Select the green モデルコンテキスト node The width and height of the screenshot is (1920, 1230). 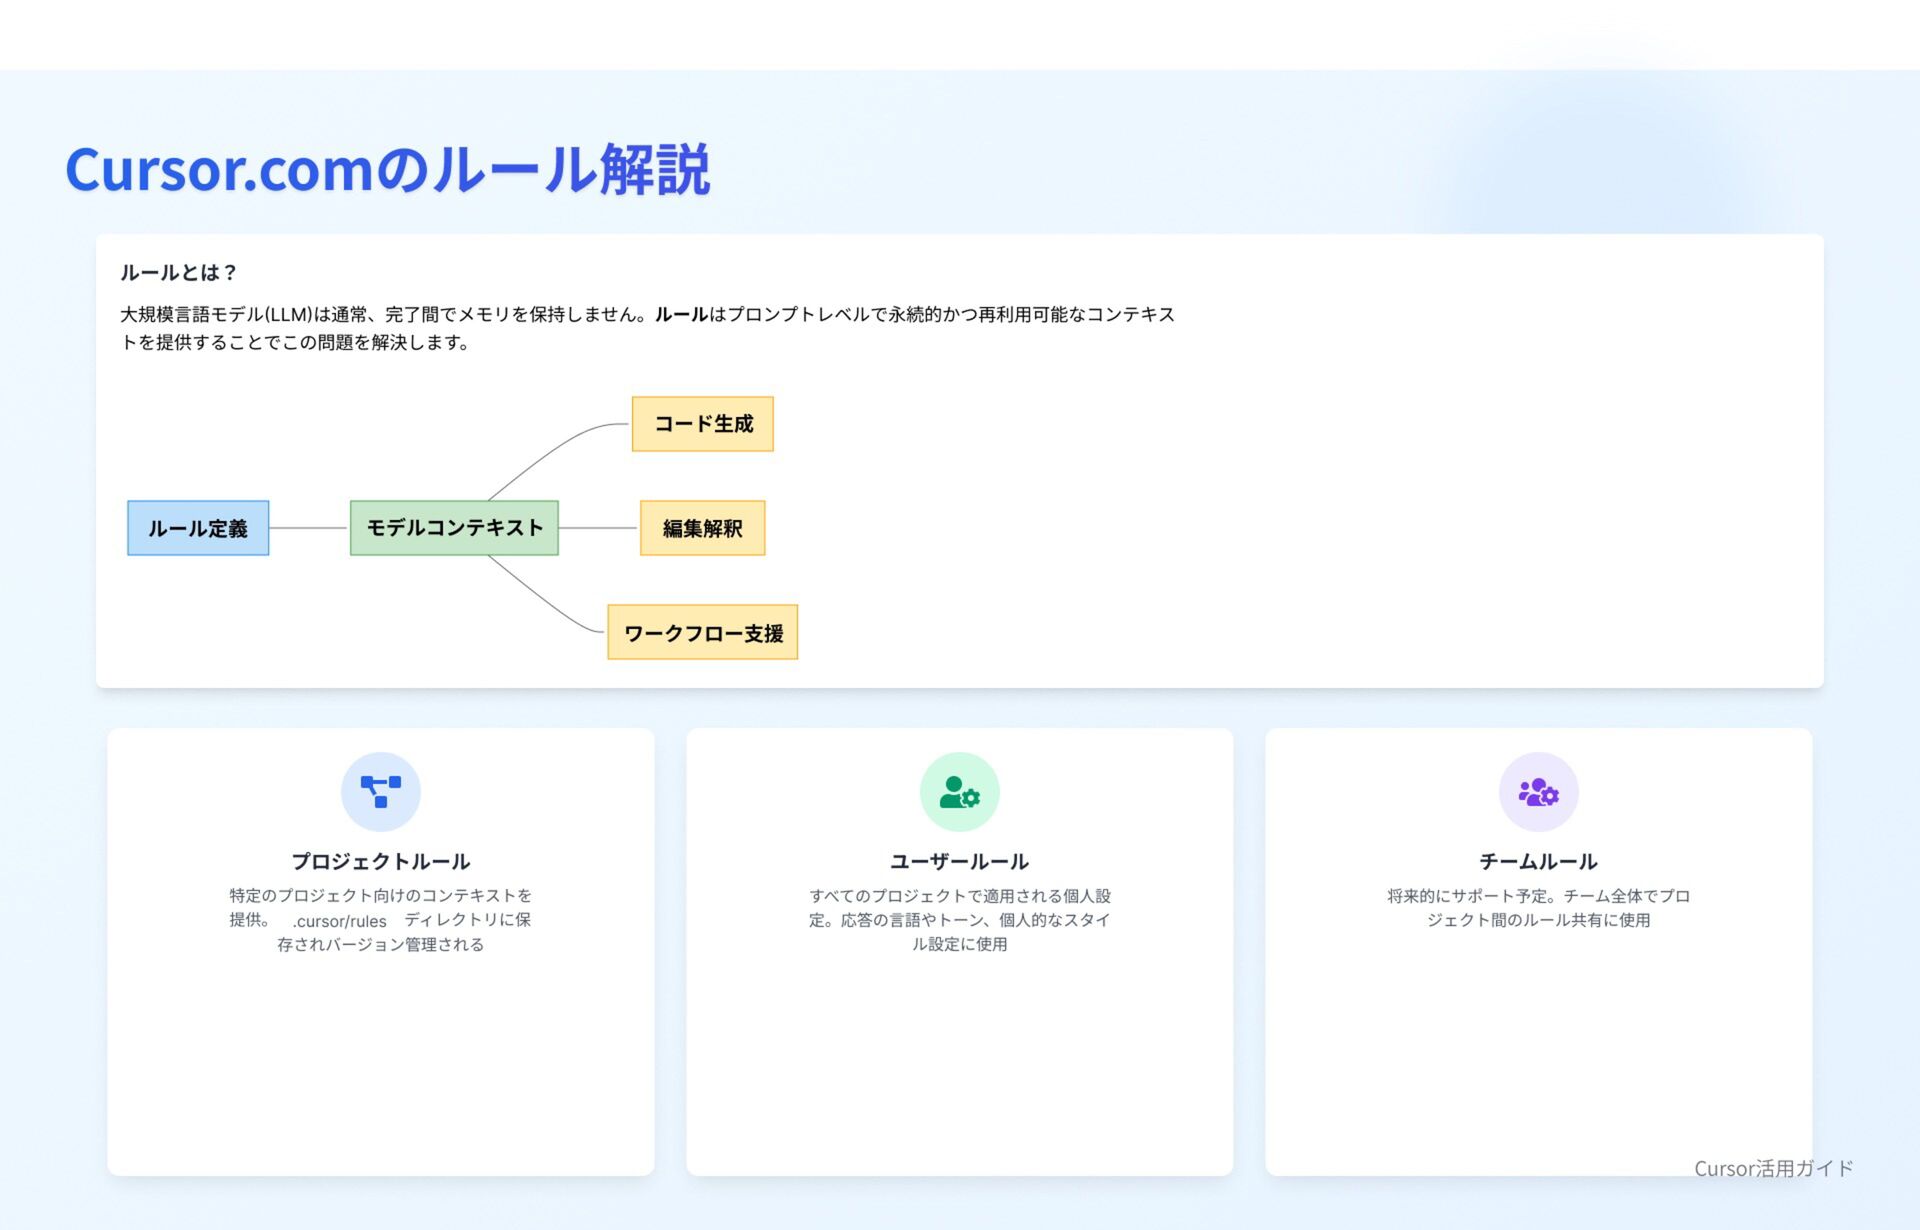454,528
